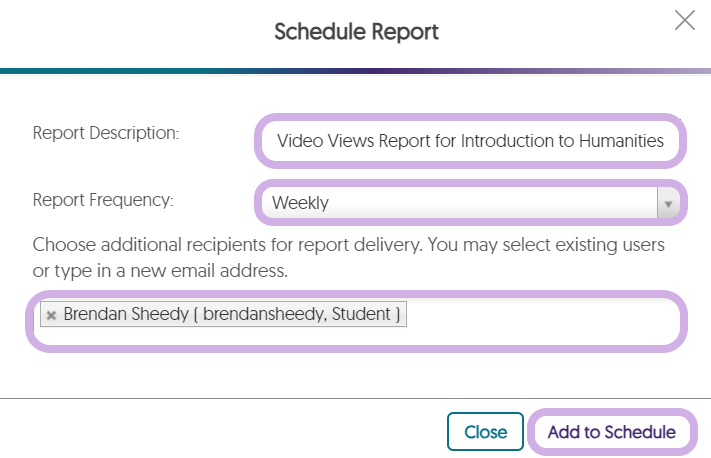This screenshot has height=458, width=711.
Task: Close the Schedule Report dialog with X
Action: tap(685, 21)
